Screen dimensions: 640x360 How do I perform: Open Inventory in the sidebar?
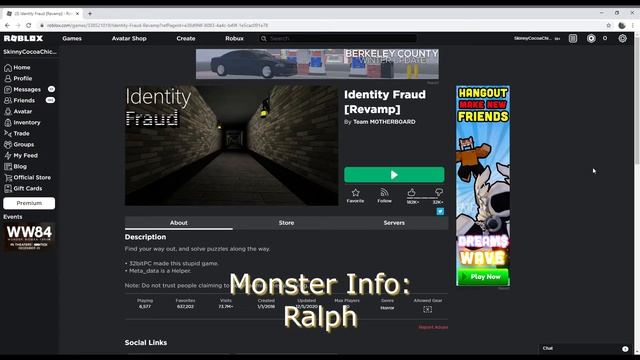(x=22, y=122)
